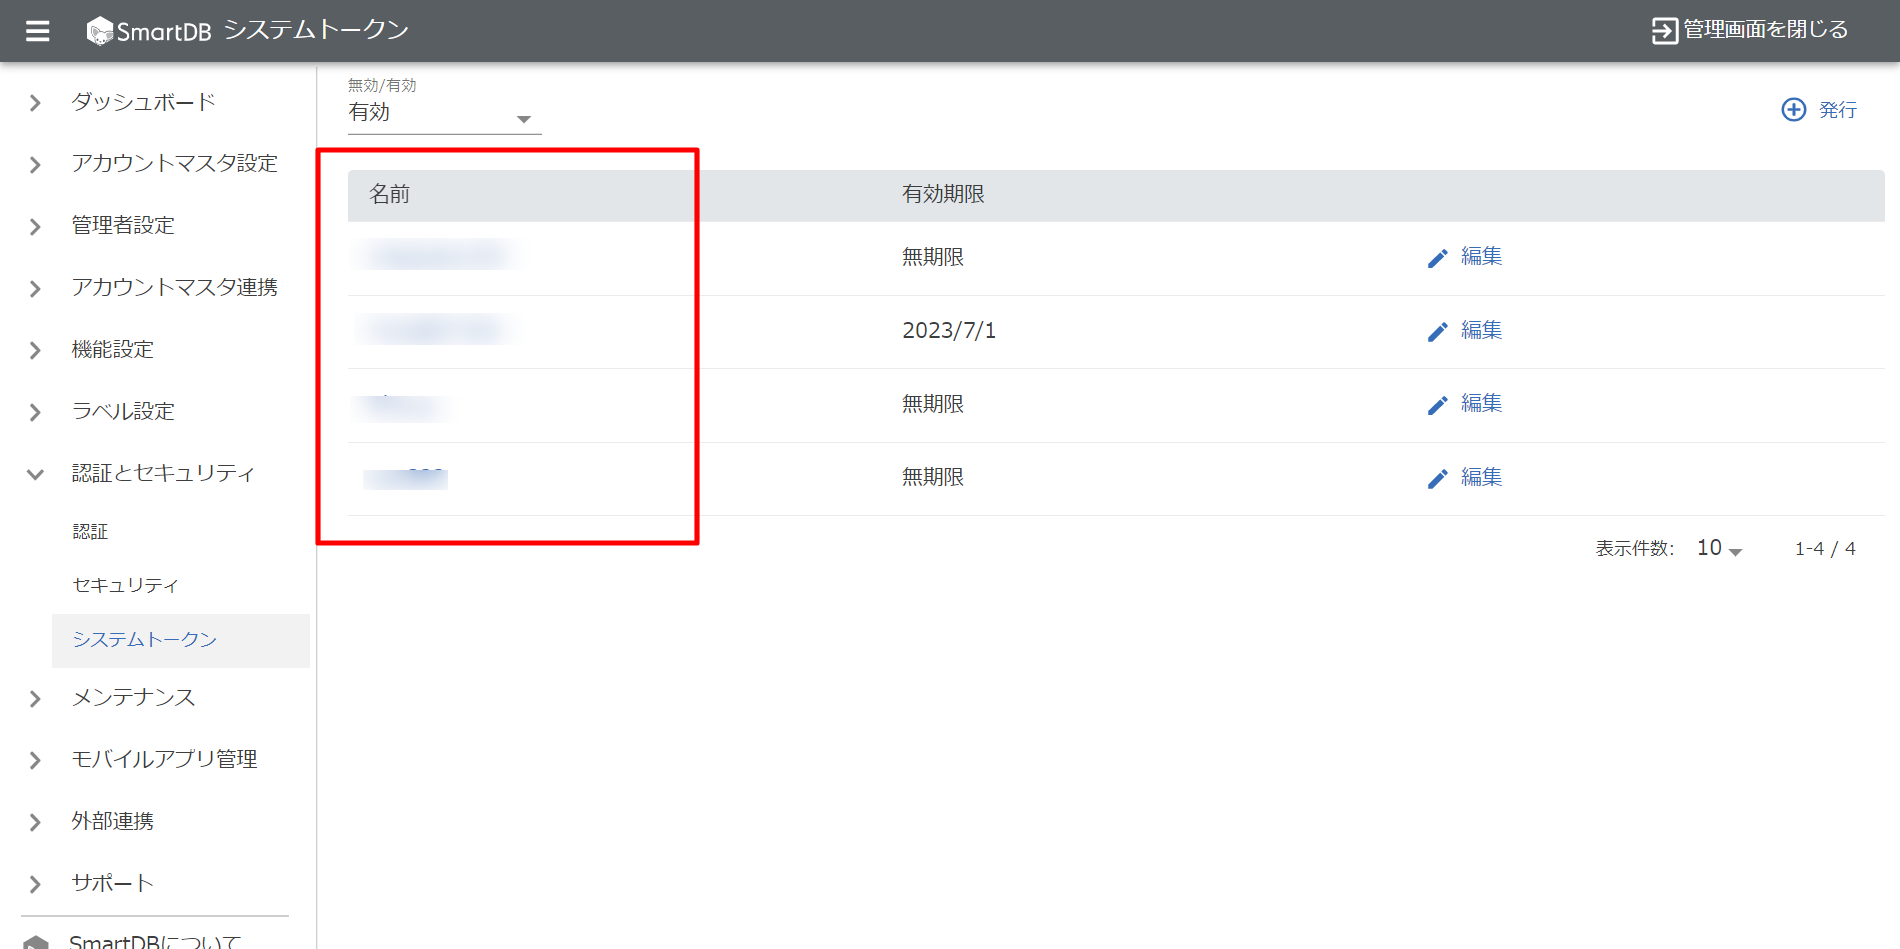
Task: Click 編集 in the first token row
Action: click(x=1481, y=256)
